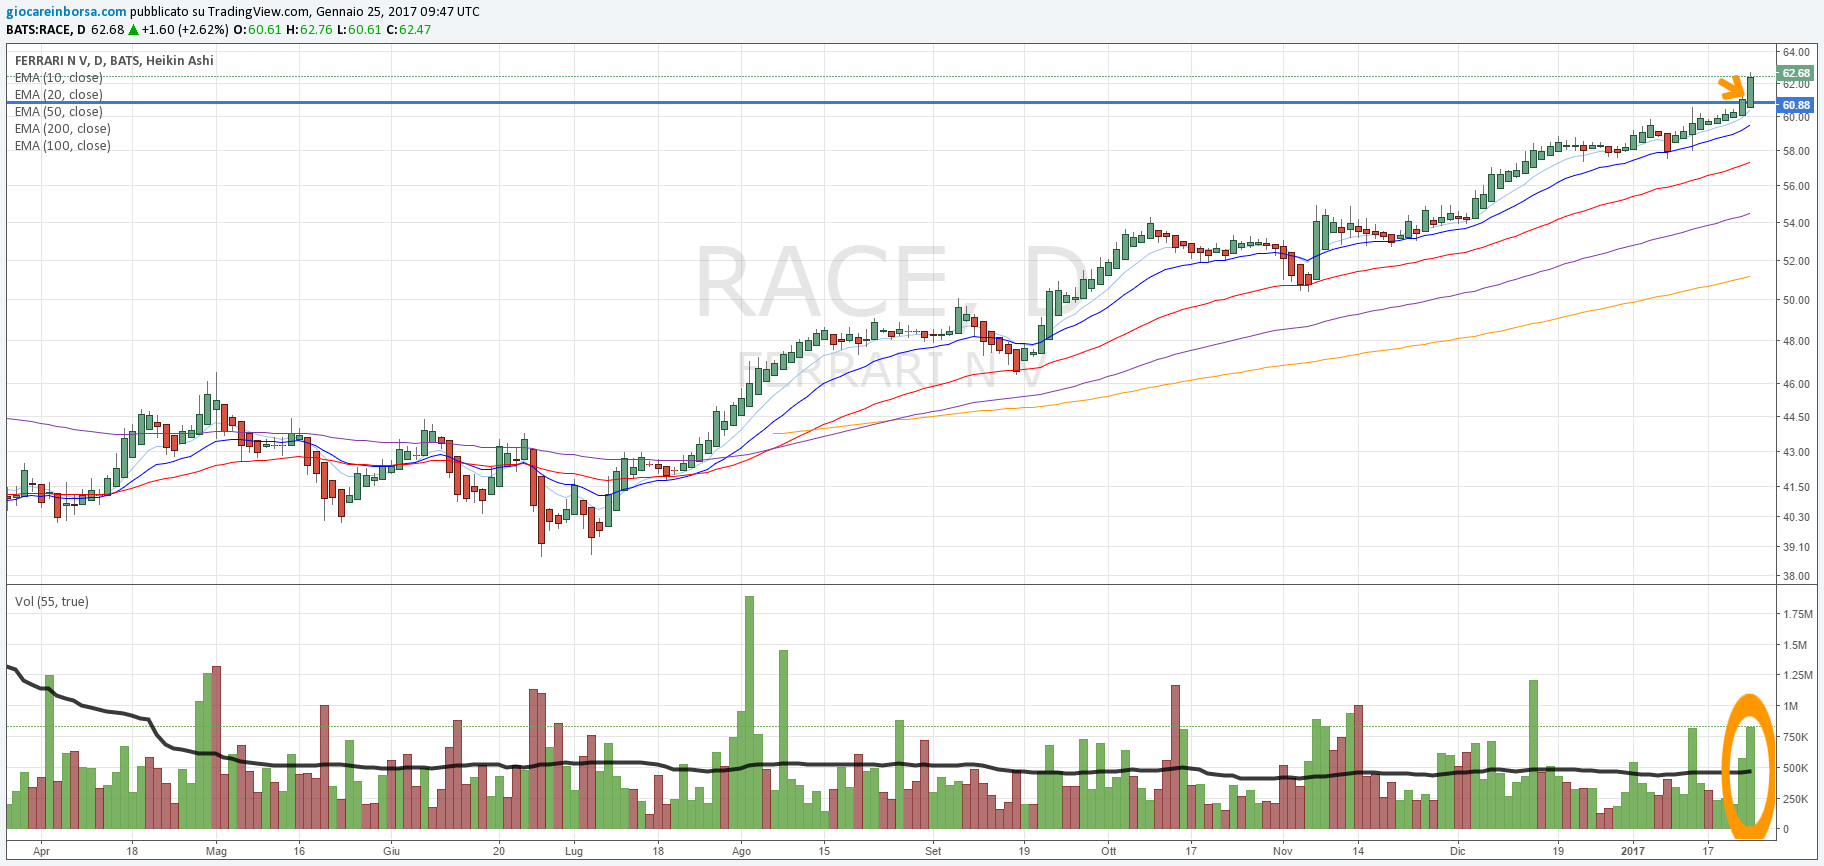Click the 40.30 price axis label
The image size is (1824, 866).
(1796, 518)
